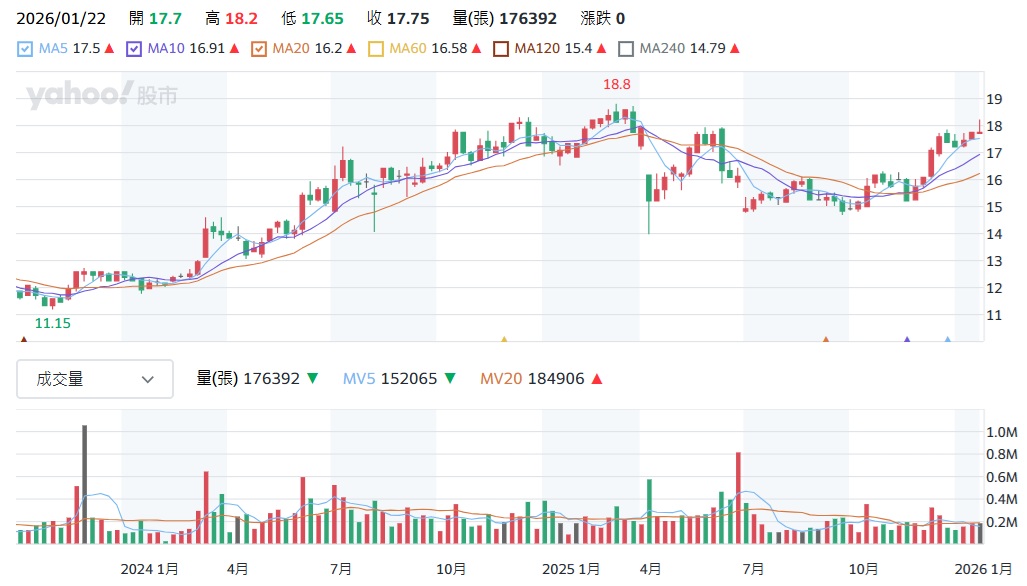Click the red up-arrow beside MV20 184906
The height and width of the screenshot is (586, 1027).
click(596, 378)
